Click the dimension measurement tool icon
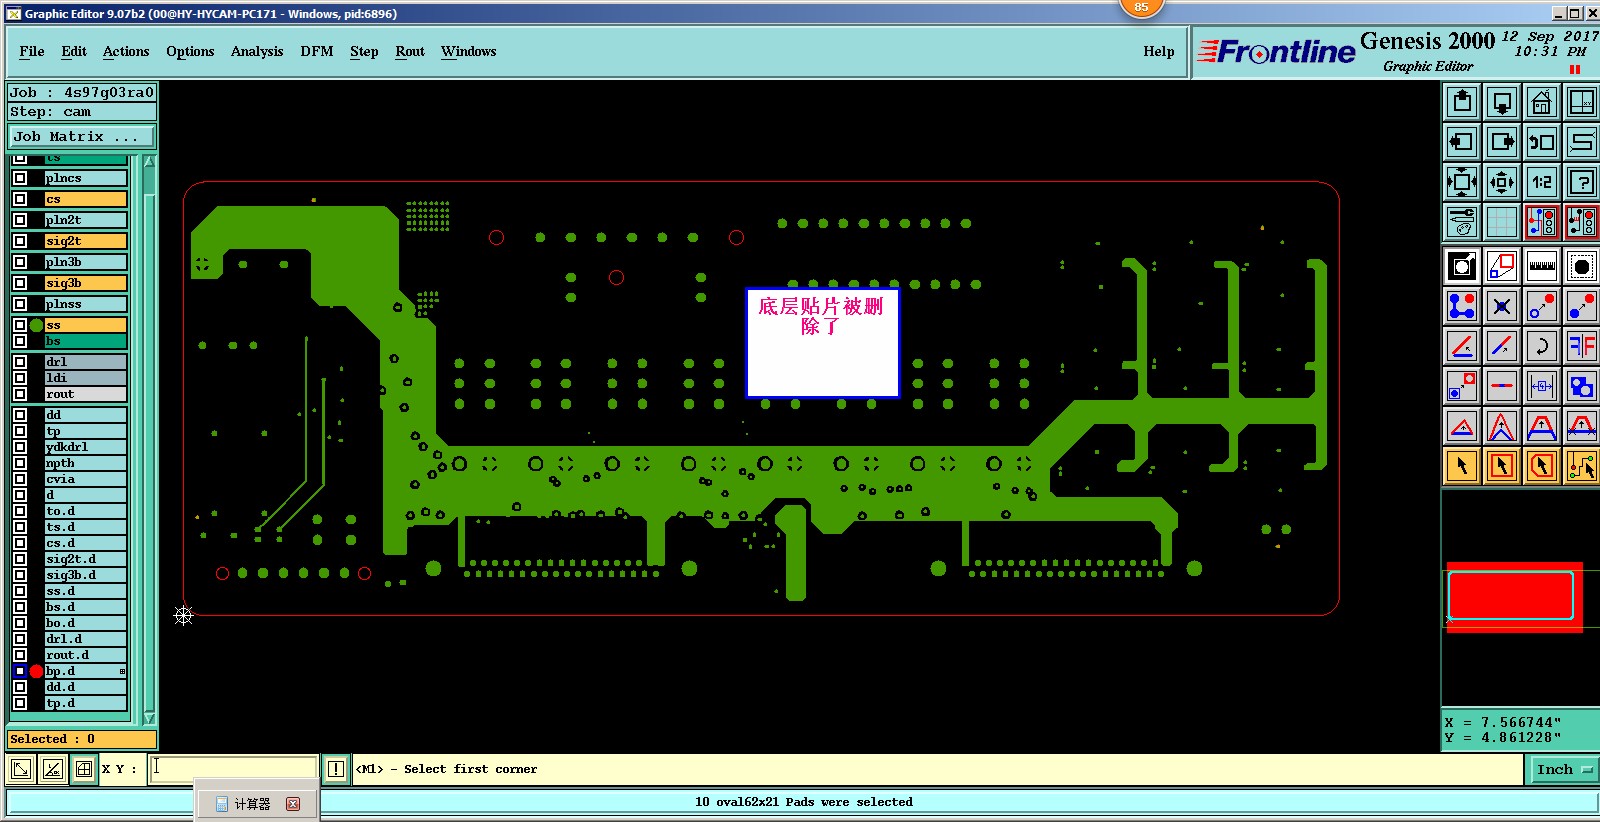Viewport: 1600px width, 822px height. click(x=1542, y=386)
